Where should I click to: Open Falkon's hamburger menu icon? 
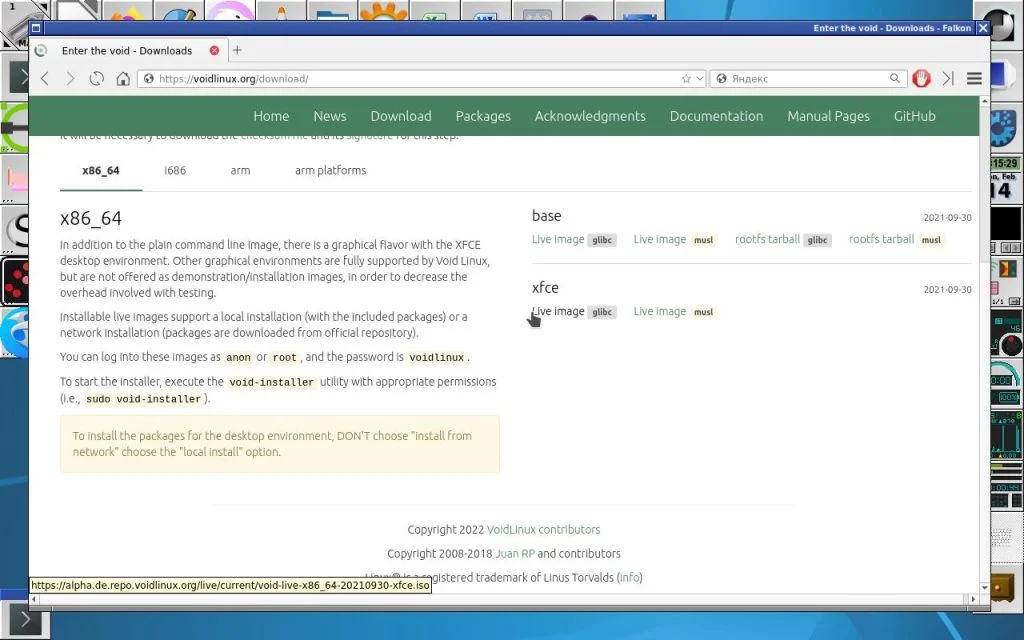(973, 77)
